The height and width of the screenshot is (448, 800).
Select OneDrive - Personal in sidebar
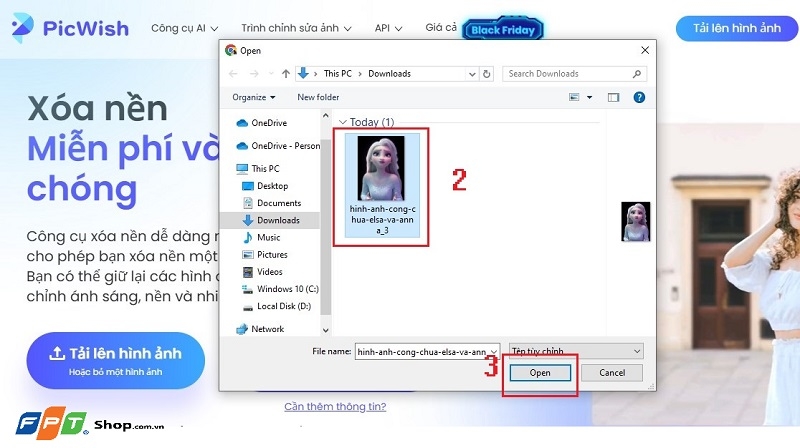click(x=279, y=146)
